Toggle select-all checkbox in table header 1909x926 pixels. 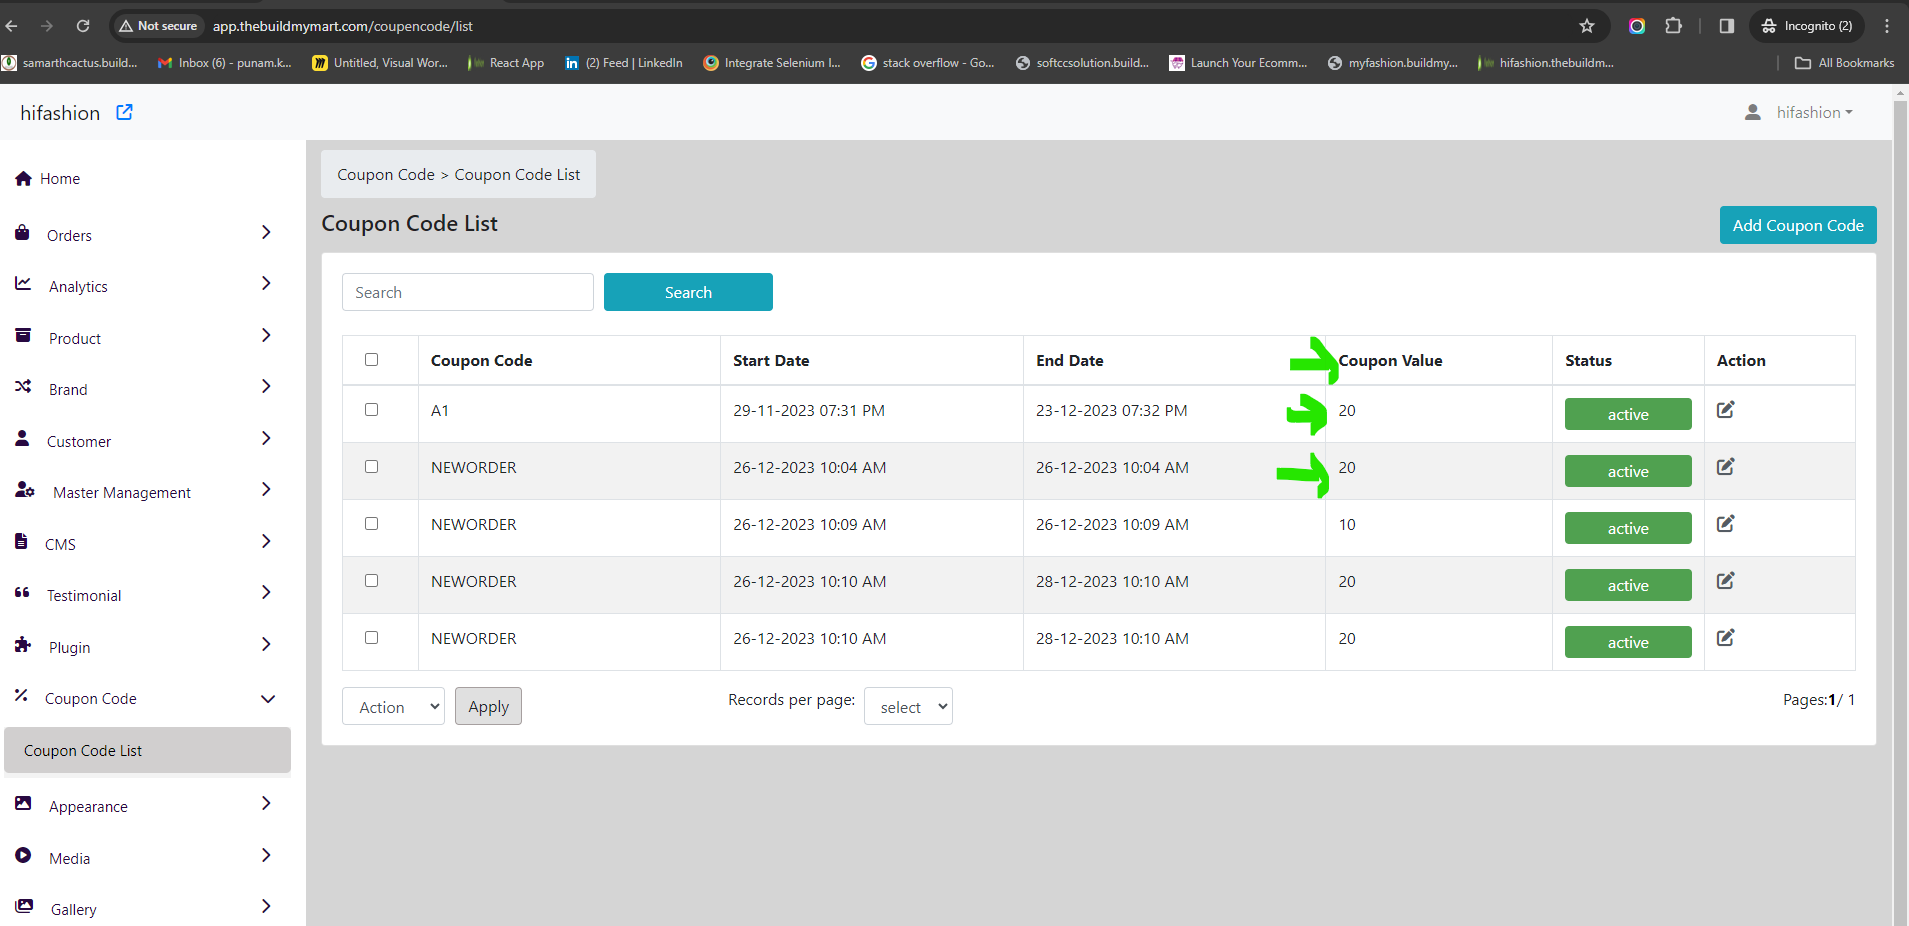coord(371,359)
